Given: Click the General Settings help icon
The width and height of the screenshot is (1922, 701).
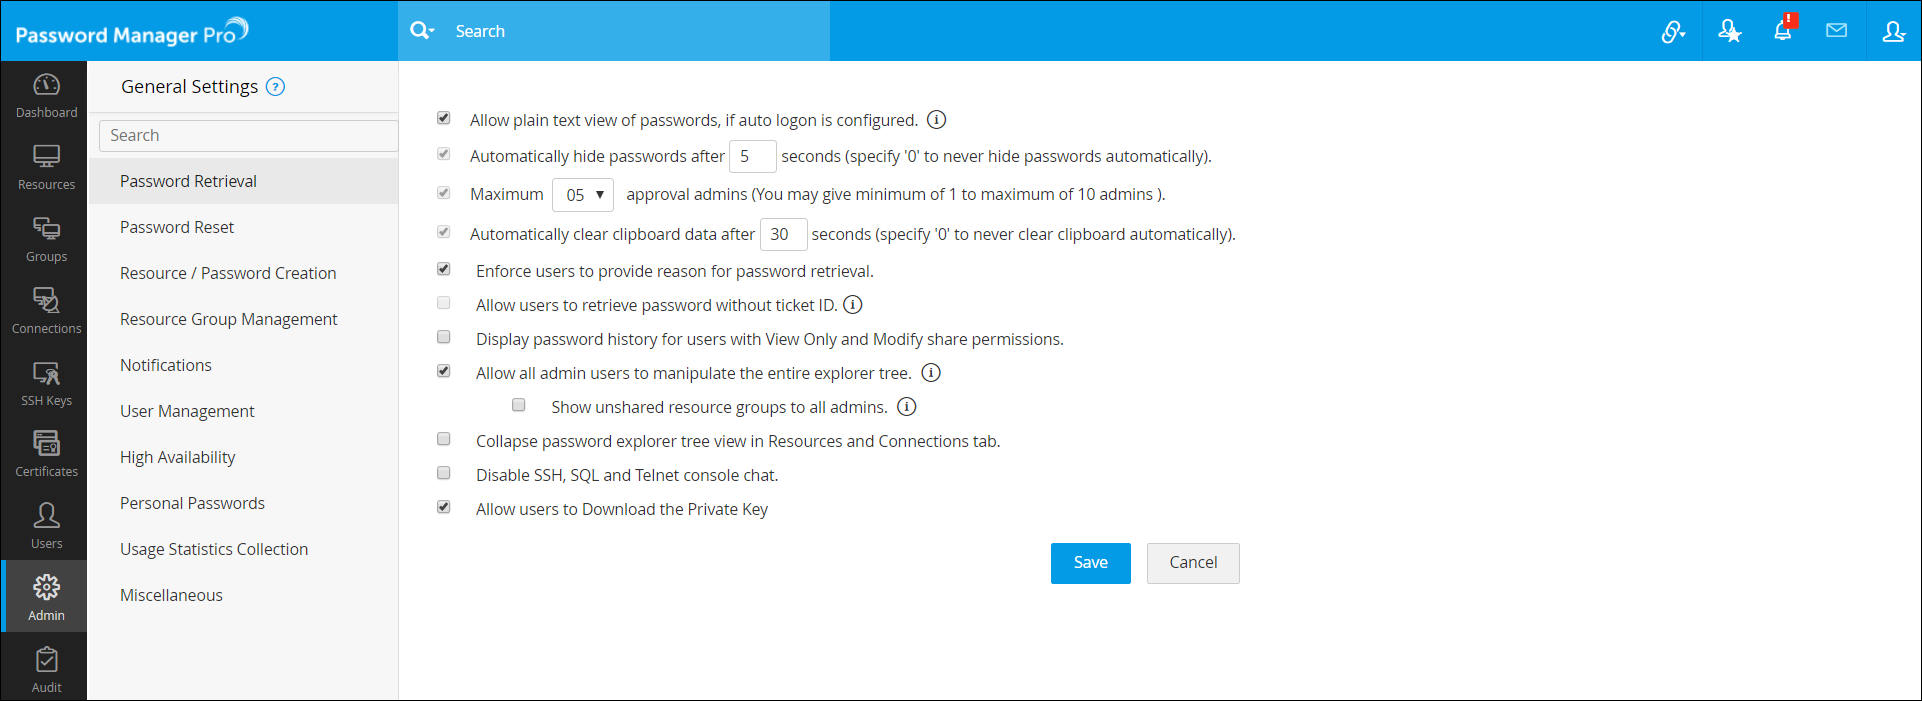Looking at the screenshot, I should pos(276,87).
